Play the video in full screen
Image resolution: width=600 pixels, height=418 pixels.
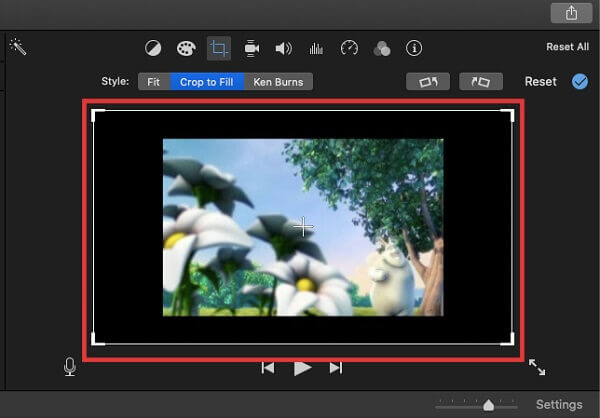click(537, 367)
